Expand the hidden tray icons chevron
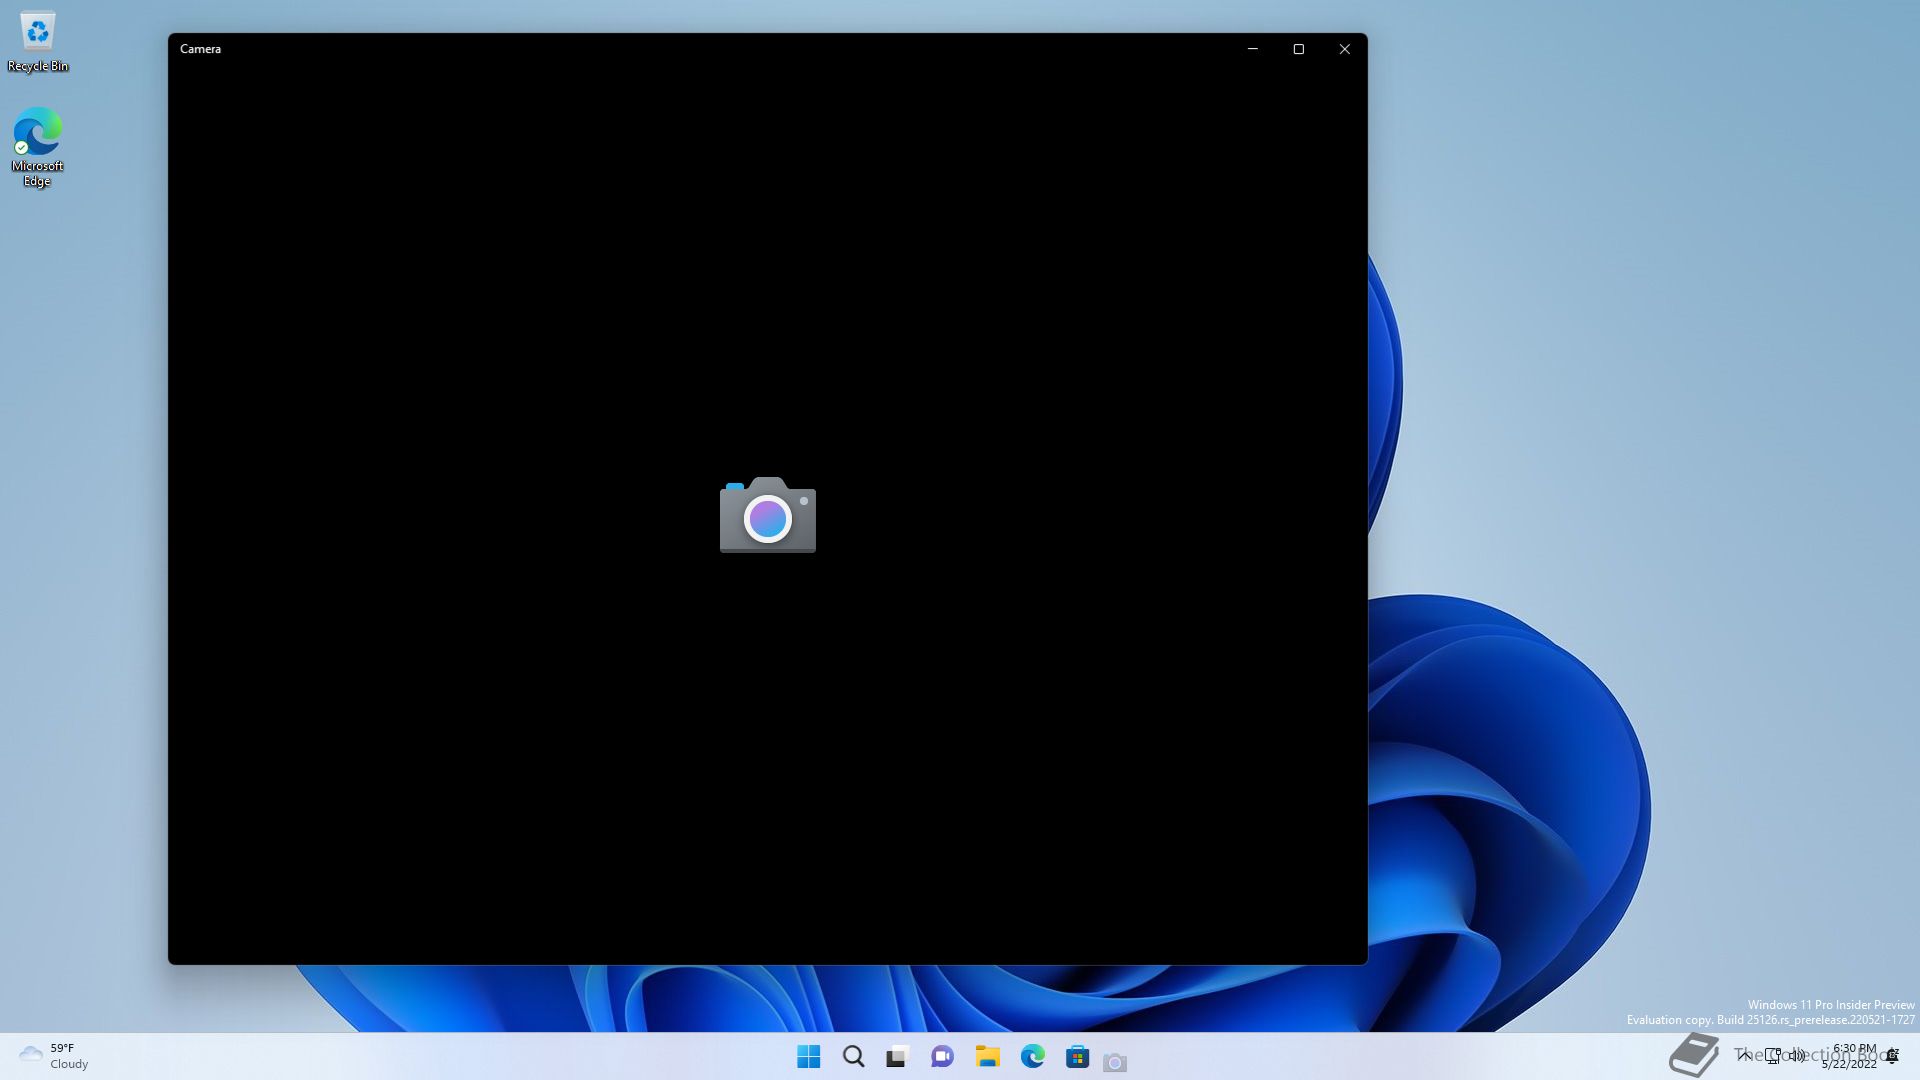The height and width of the screenshot is (1080, 1920). tap(1745, 1055)
